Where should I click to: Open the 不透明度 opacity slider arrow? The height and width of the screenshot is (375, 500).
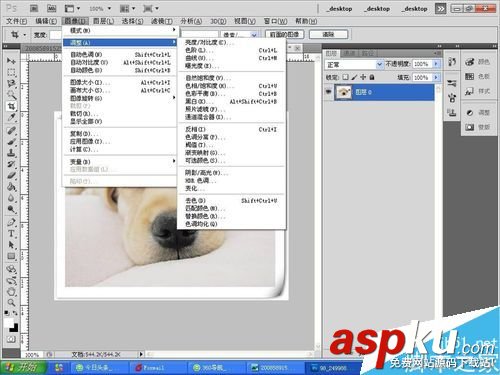click(436, 64)
